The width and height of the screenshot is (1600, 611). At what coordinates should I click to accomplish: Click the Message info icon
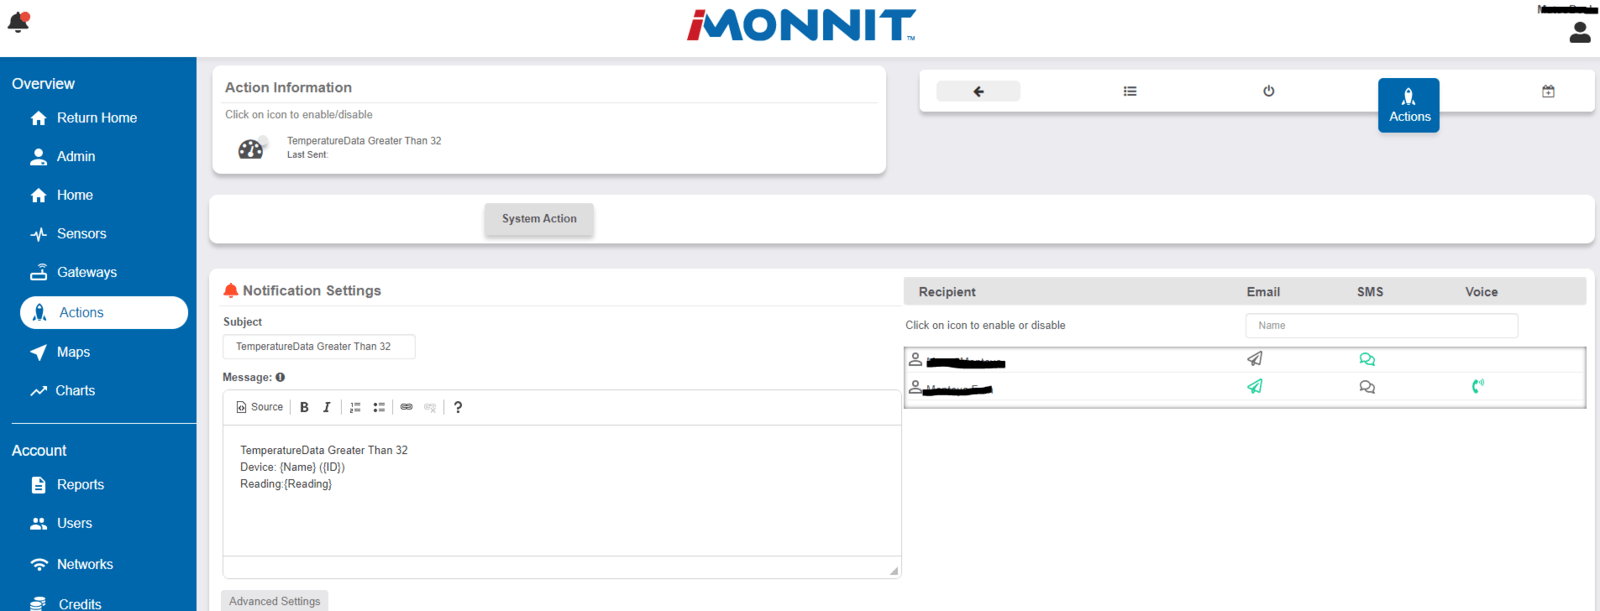pos(280,377)
